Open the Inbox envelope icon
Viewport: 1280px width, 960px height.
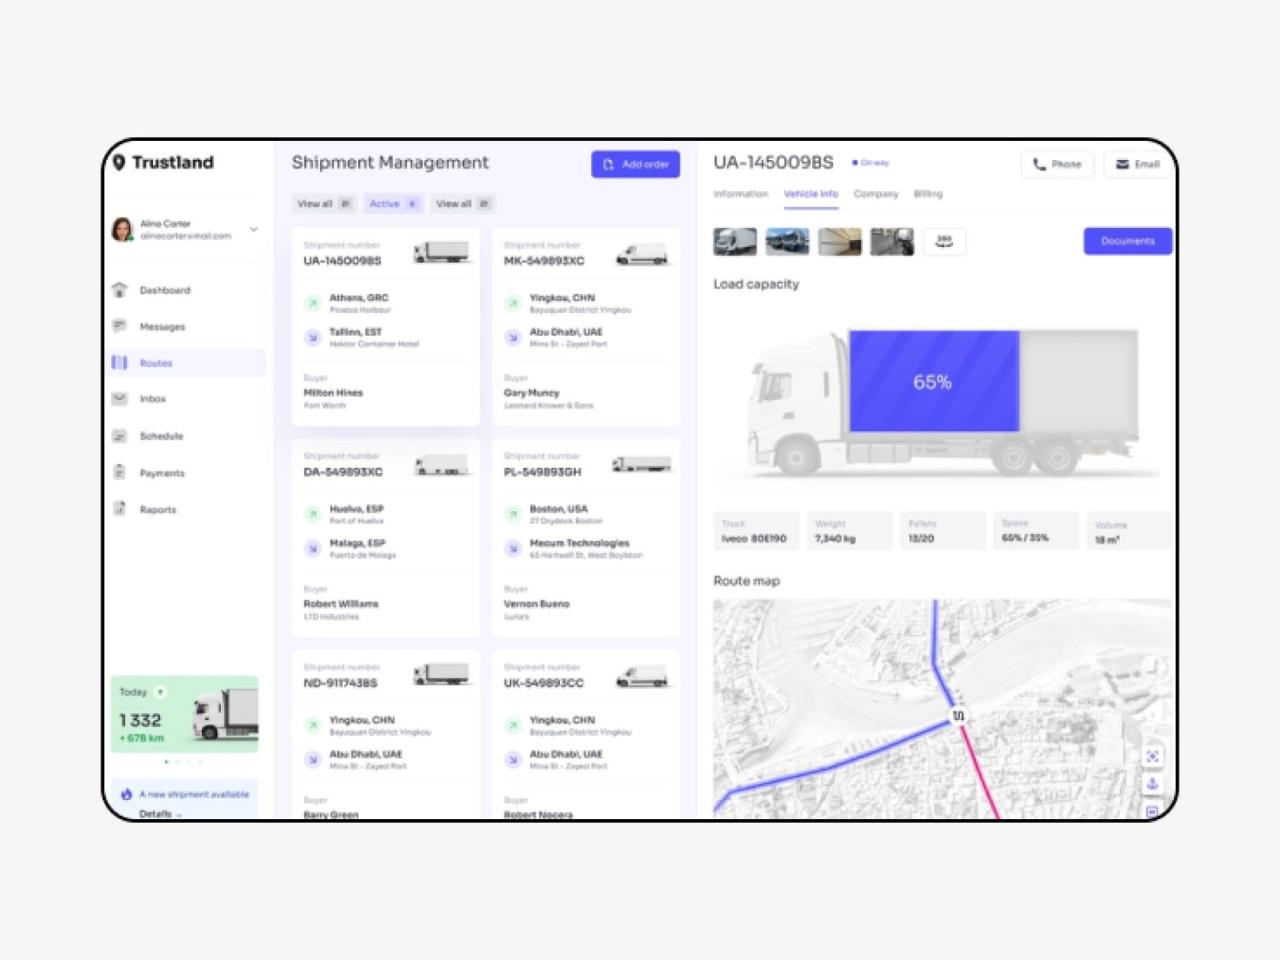tap(120, 398)
